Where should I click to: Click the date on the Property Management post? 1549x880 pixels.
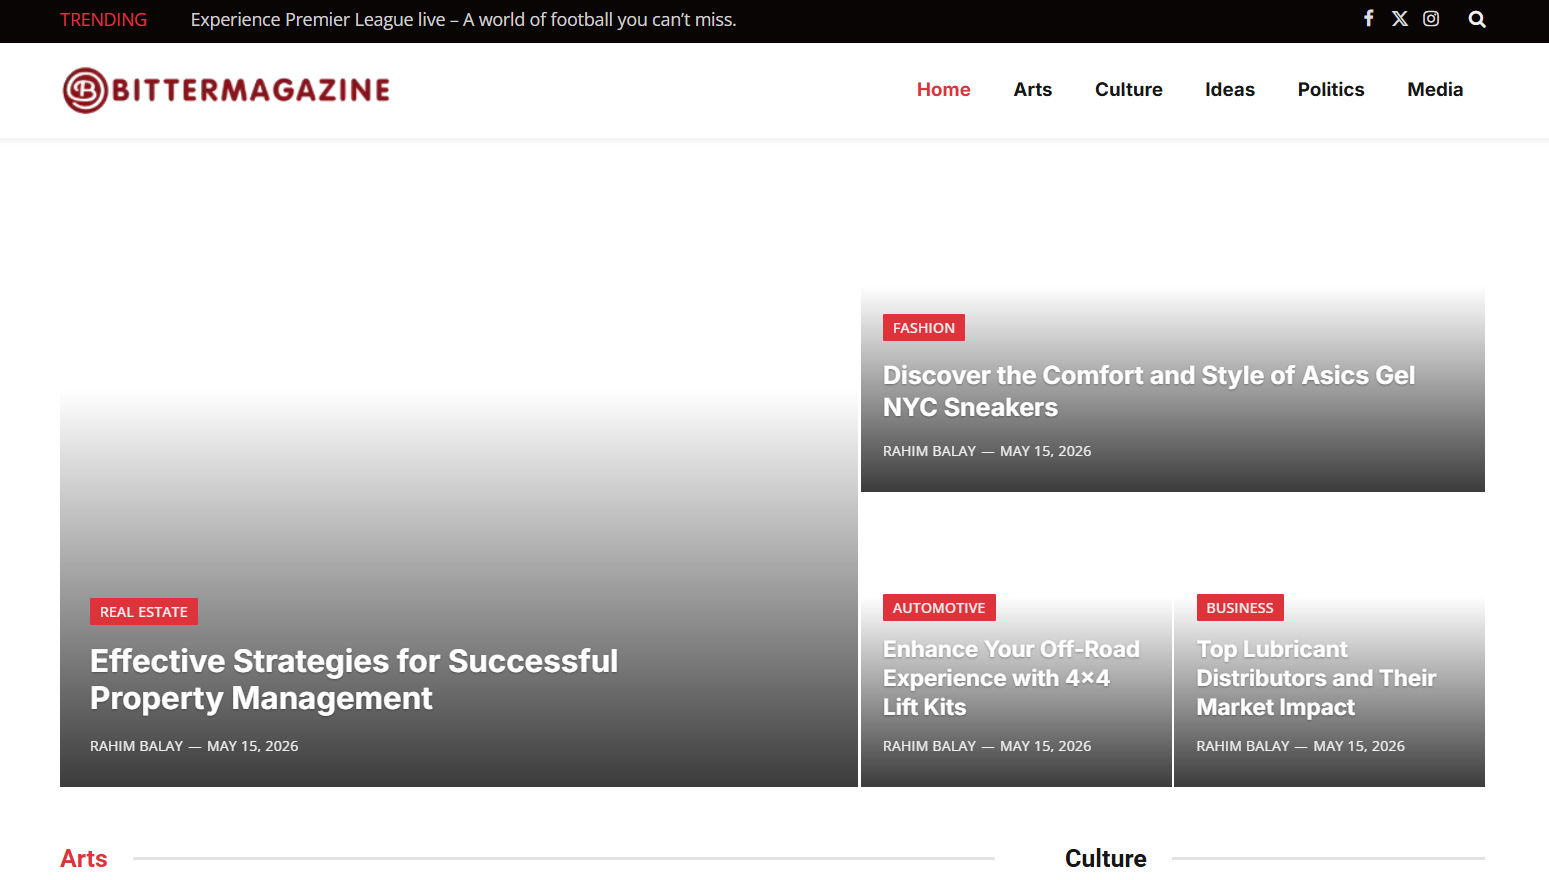point(253,746)
